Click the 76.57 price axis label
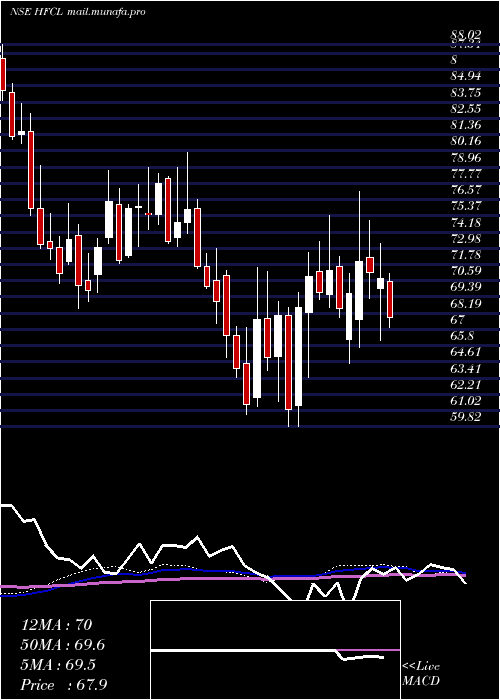 [x=466, y=190]
